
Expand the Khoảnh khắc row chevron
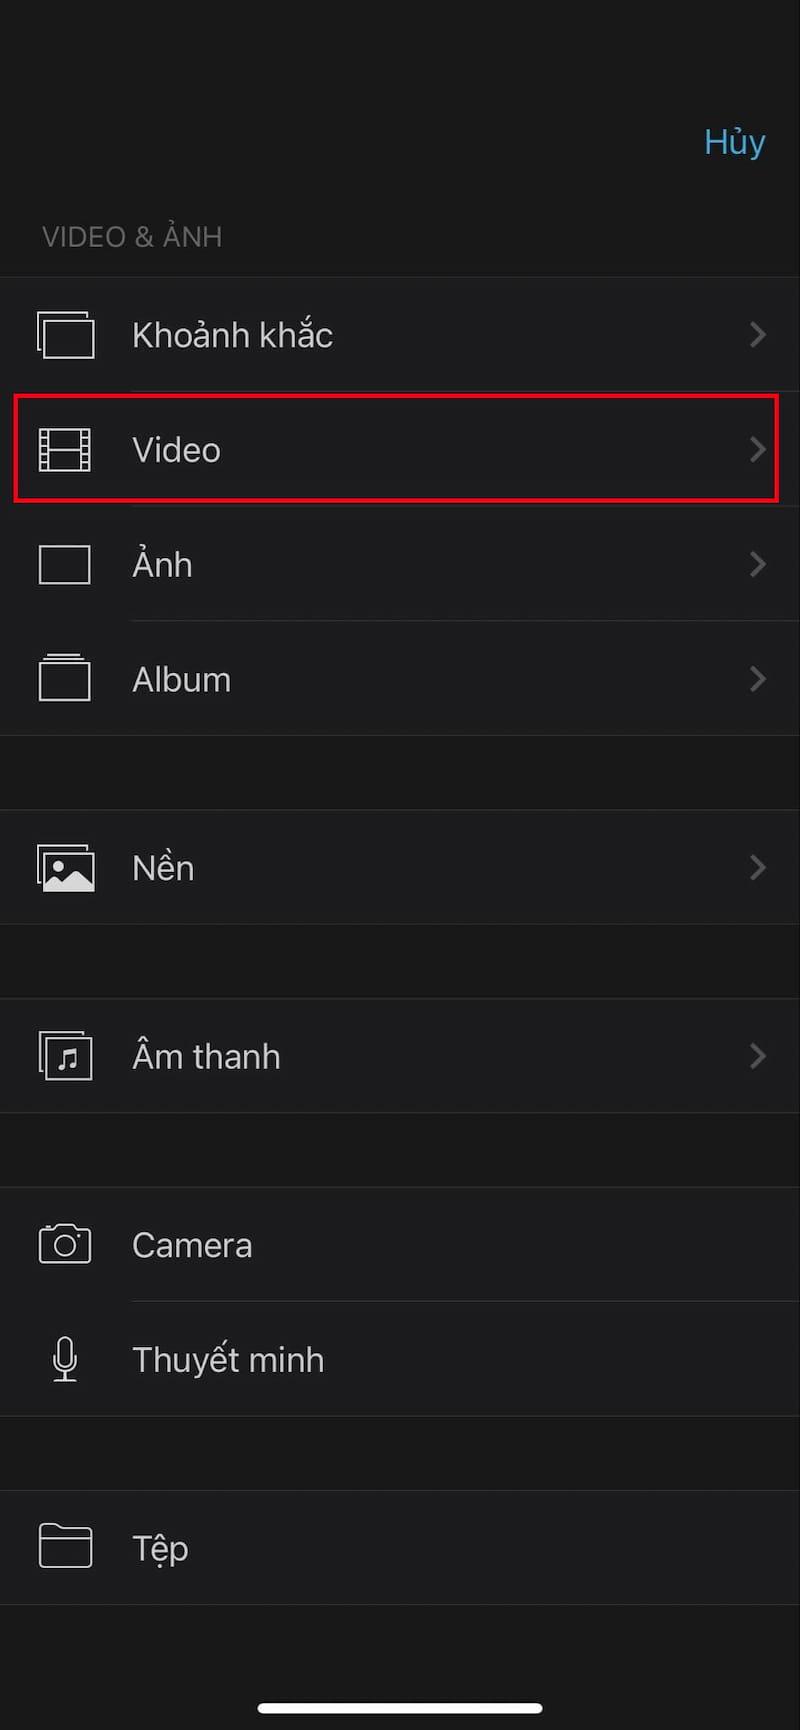(x=757, y=335)
